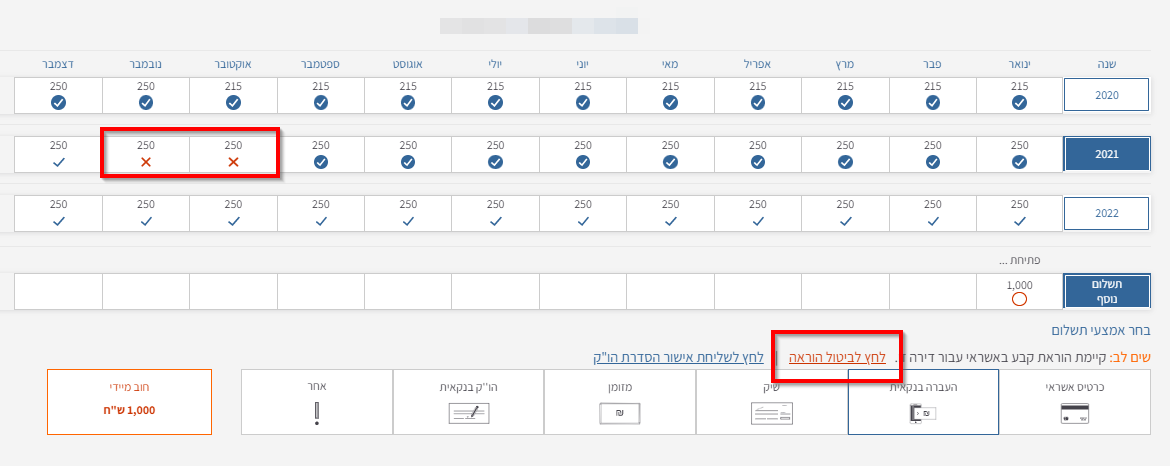
Task: Select bank standing order (הו"ק בנקאית) option
Action: [468, 401]
